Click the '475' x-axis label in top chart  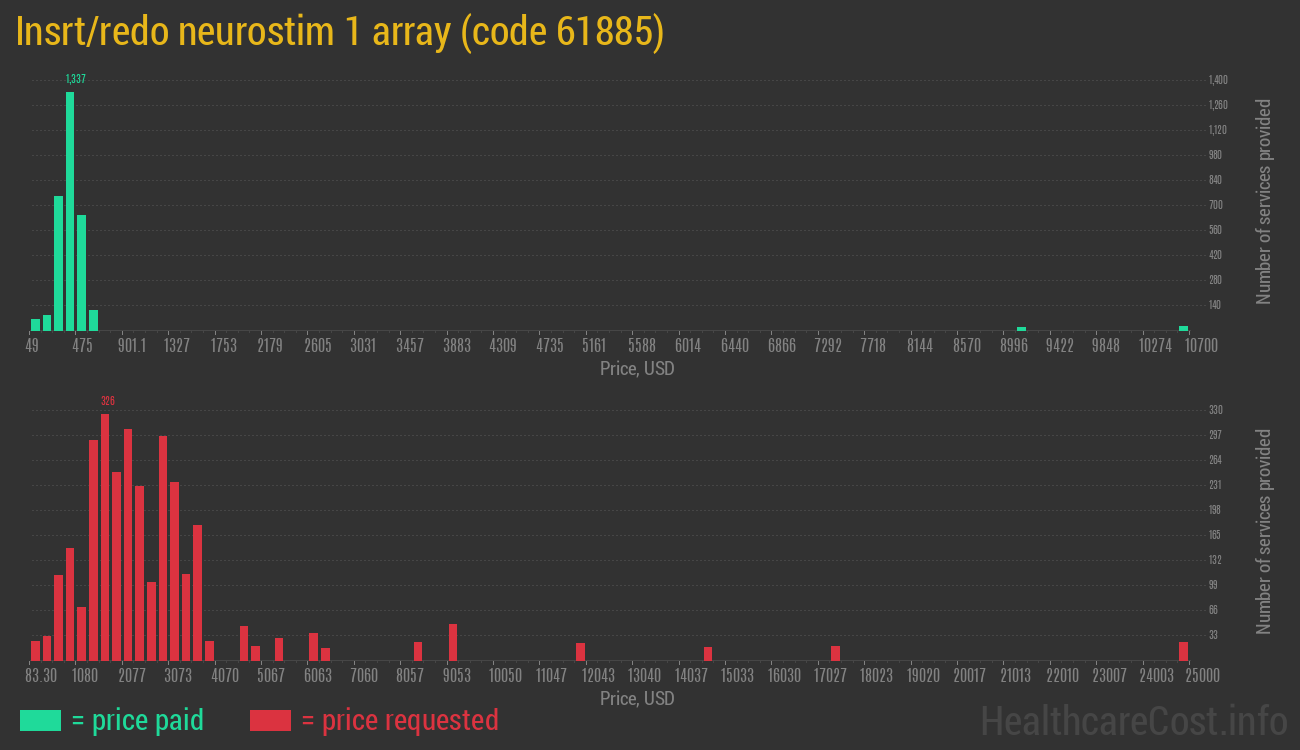[x=82, y=345]
